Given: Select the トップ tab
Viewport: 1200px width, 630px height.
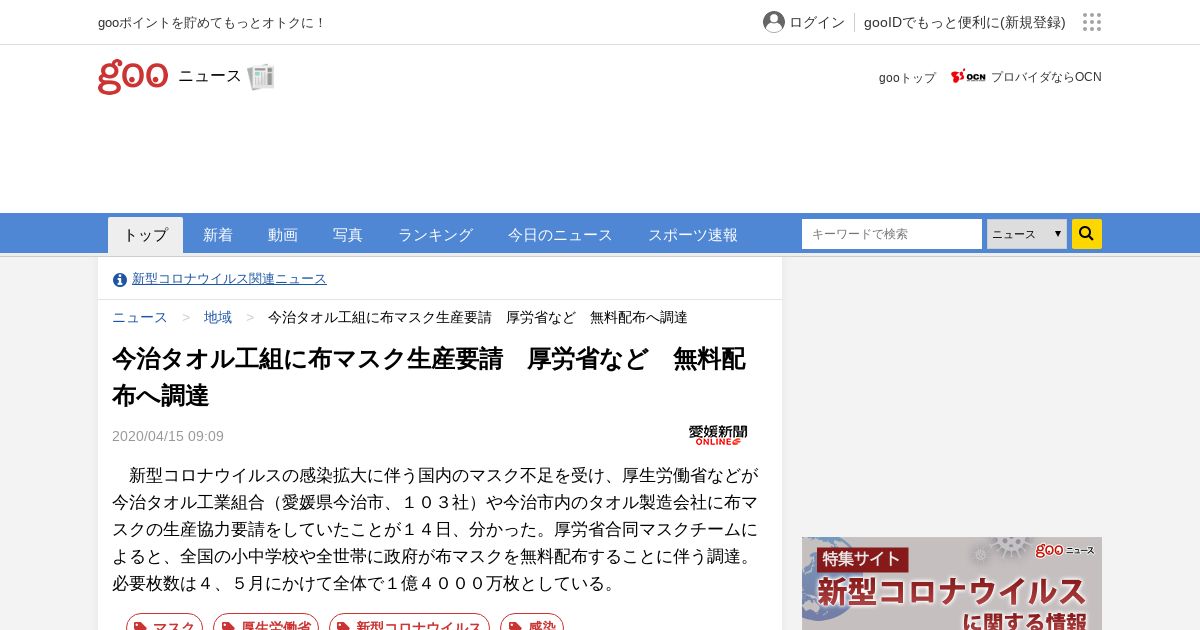Looking at the screenshot, I should pyautogui.click(x=146, y=235).
